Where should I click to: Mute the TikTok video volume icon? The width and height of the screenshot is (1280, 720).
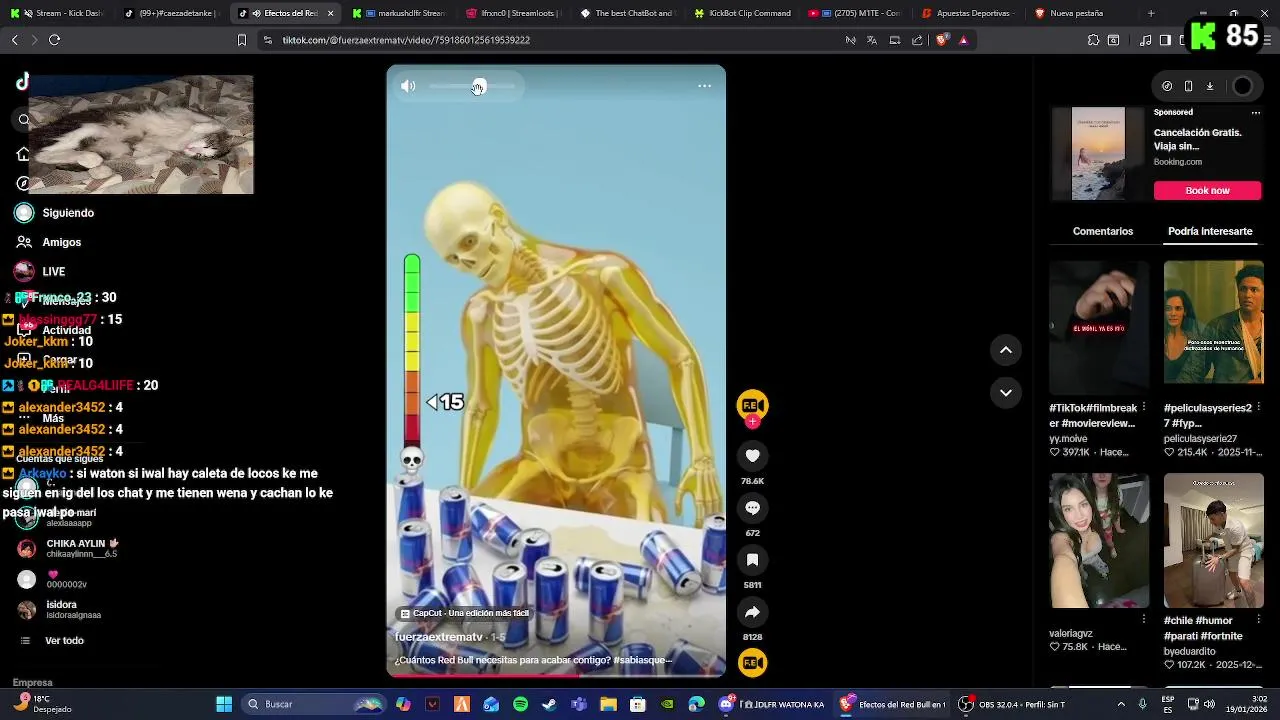(408, 86)
